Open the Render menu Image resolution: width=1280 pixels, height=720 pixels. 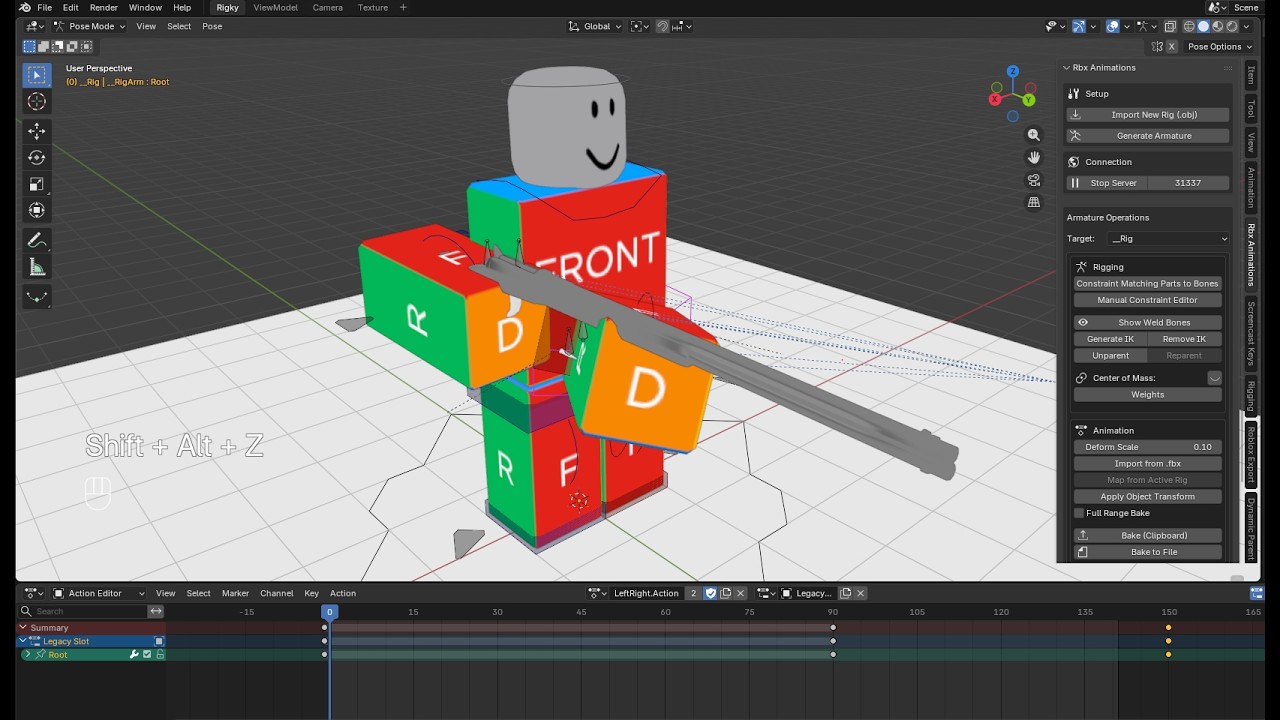coord(104,7)
